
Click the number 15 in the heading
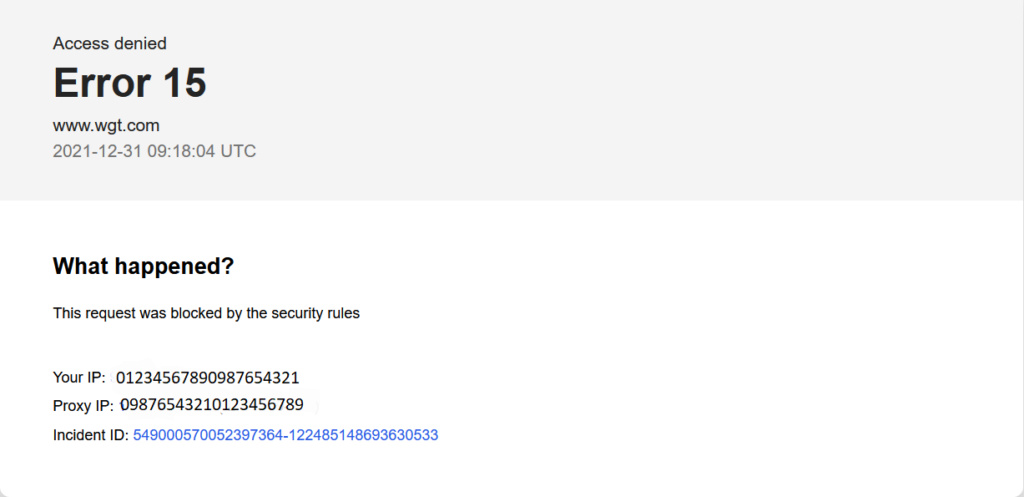(185, 83)
